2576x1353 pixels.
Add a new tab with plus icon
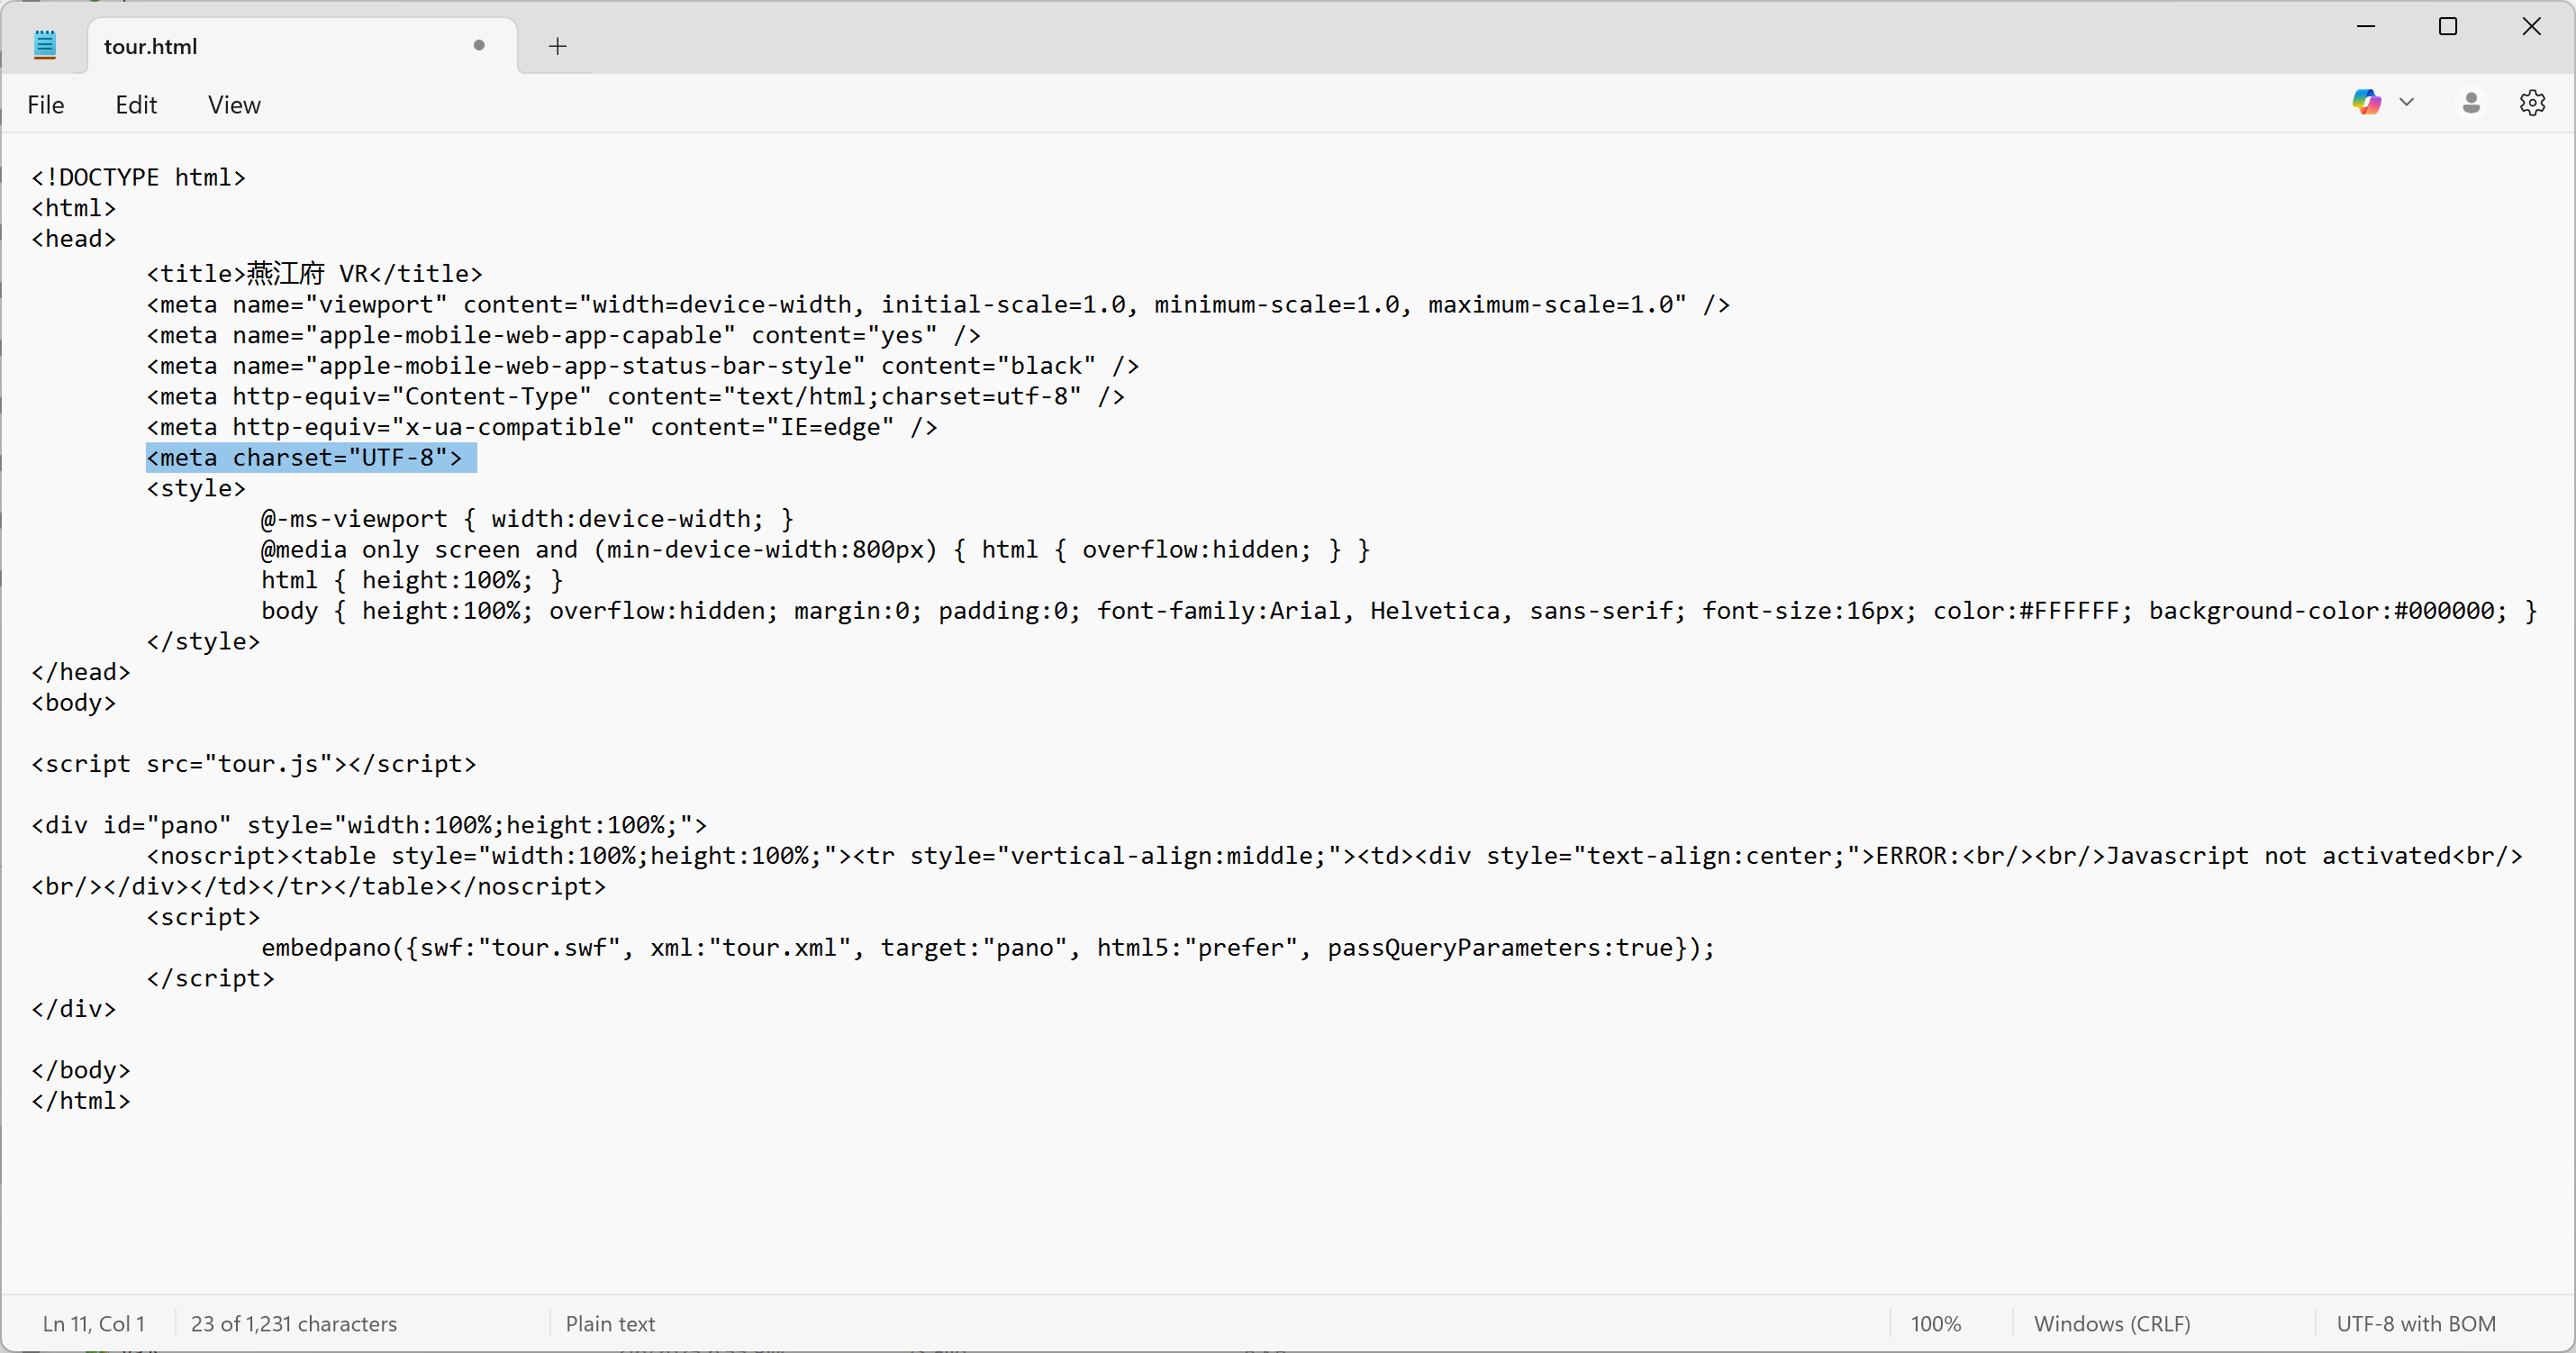(x=557, y=46)
